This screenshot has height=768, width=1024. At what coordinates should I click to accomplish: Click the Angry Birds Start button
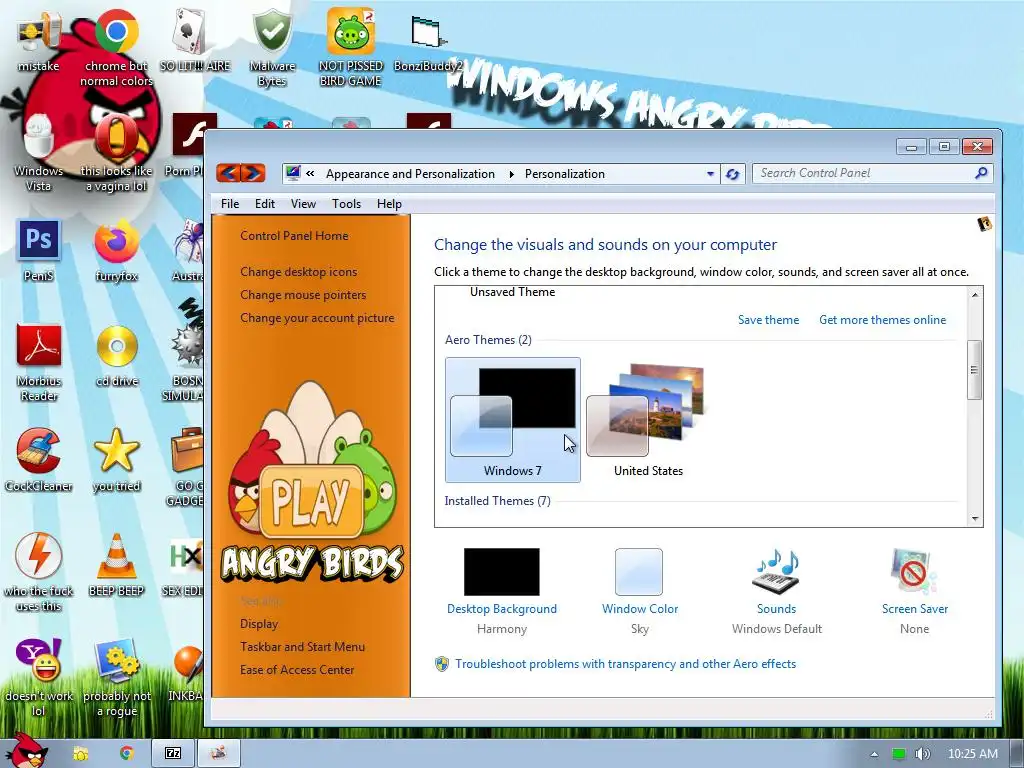click(x=27, y=751)
